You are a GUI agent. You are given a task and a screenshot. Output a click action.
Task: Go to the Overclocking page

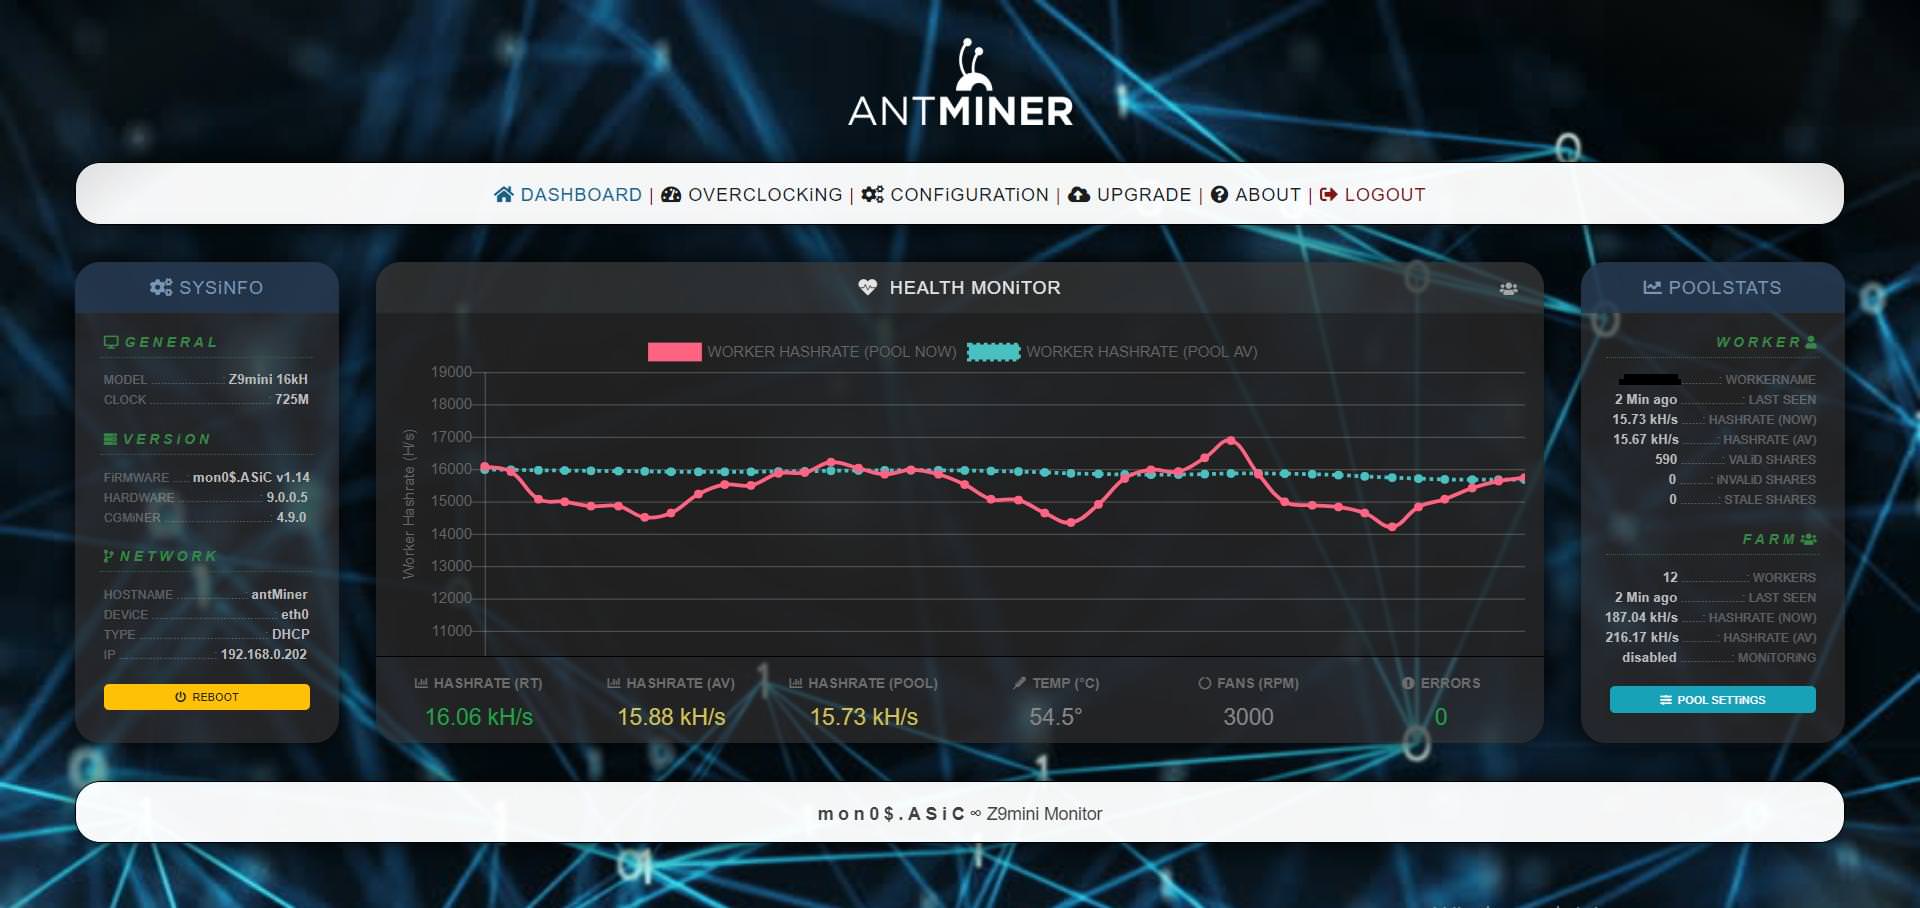coord(752,194)
